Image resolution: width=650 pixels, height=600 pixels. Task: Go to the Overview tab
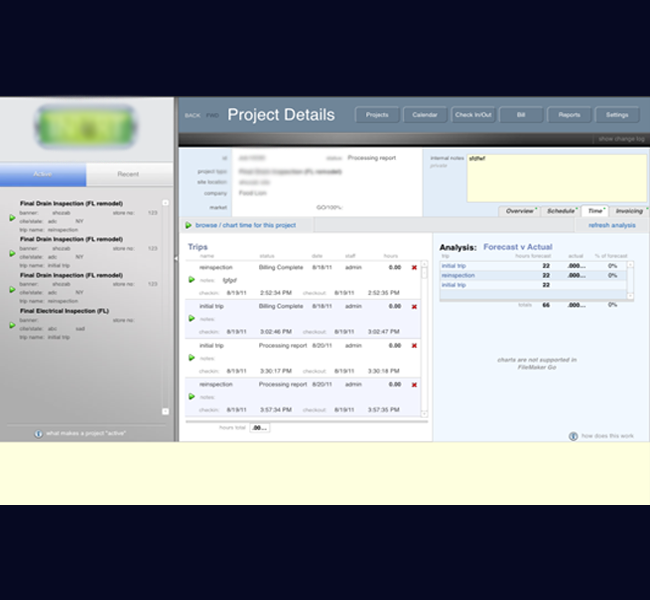(519, 211)
